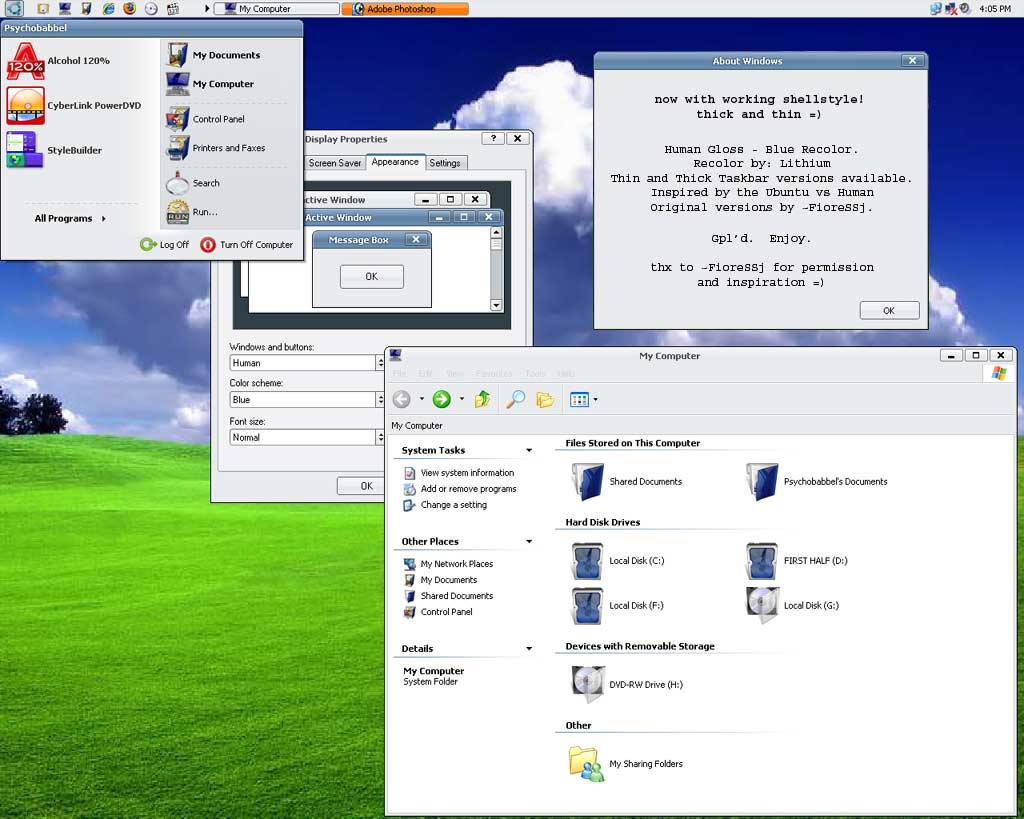Click the Search magnifier in explorer toolbar
Viewport: 1024px width, 819px height.
pyautogui.click(x=515, y=399)
